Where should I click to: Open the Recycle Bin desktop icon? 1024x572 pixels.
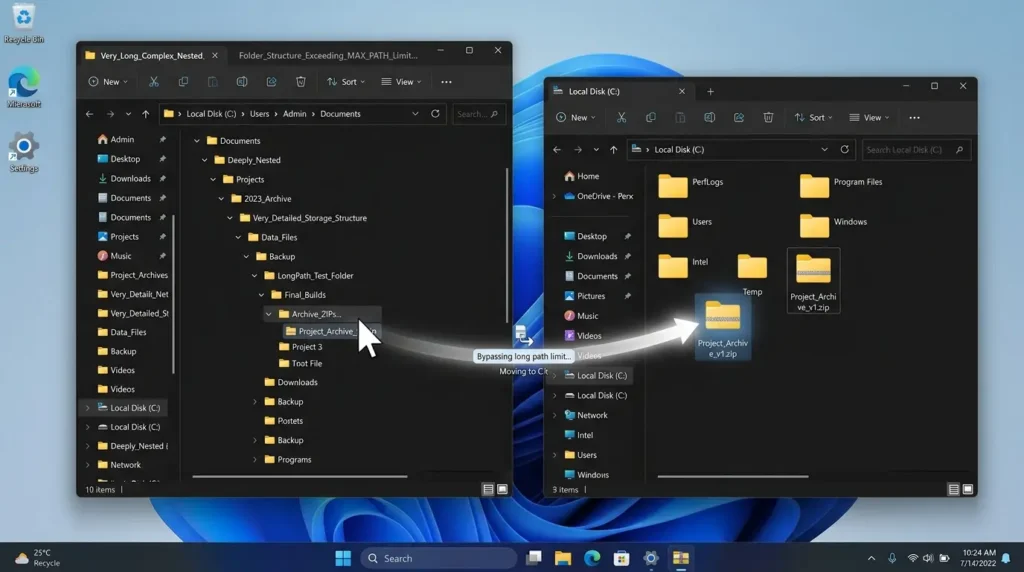pyautogui.click(x=24, y=24)
